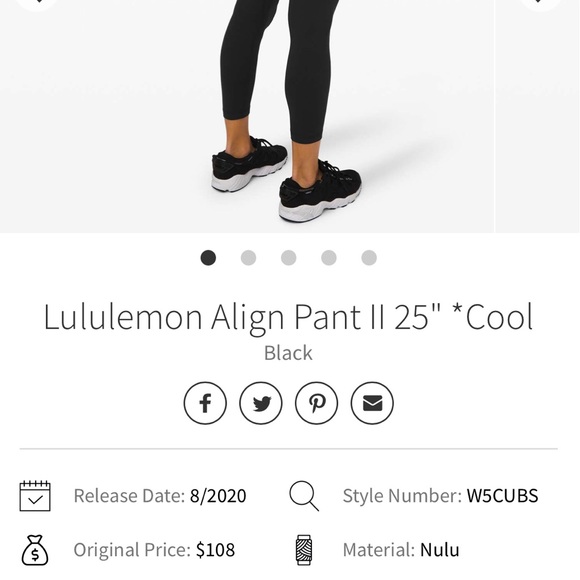Click the Black color label
Viewport: 580px width, 580px height.
(288, 353)
